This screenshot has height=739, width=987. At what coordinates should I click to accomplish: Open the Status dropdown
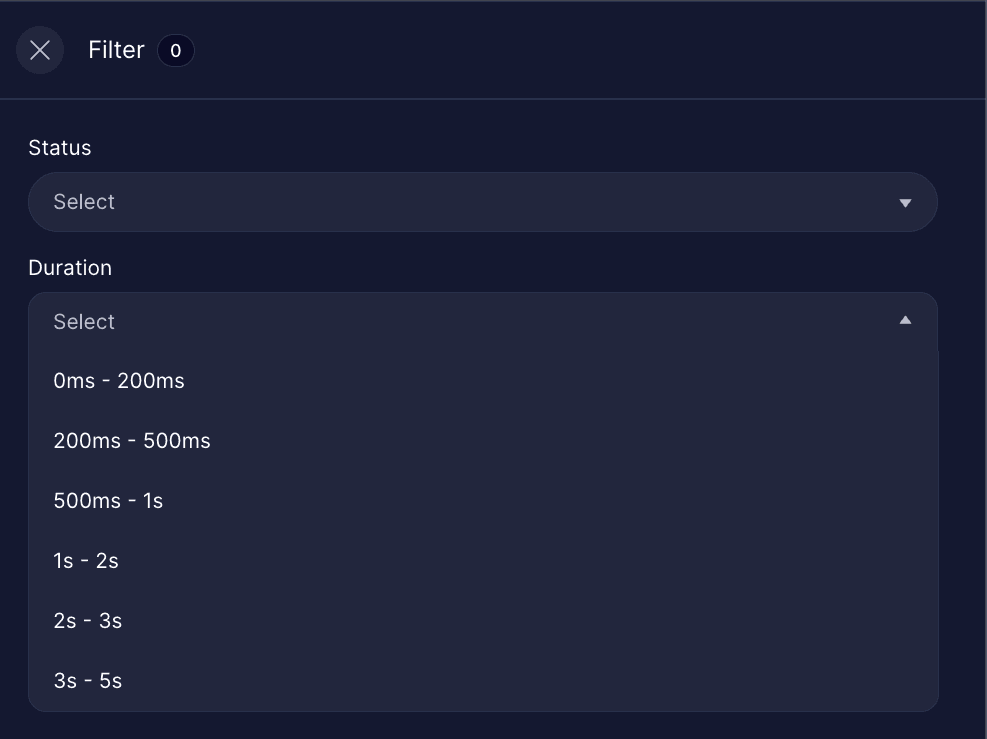(483, 202)
